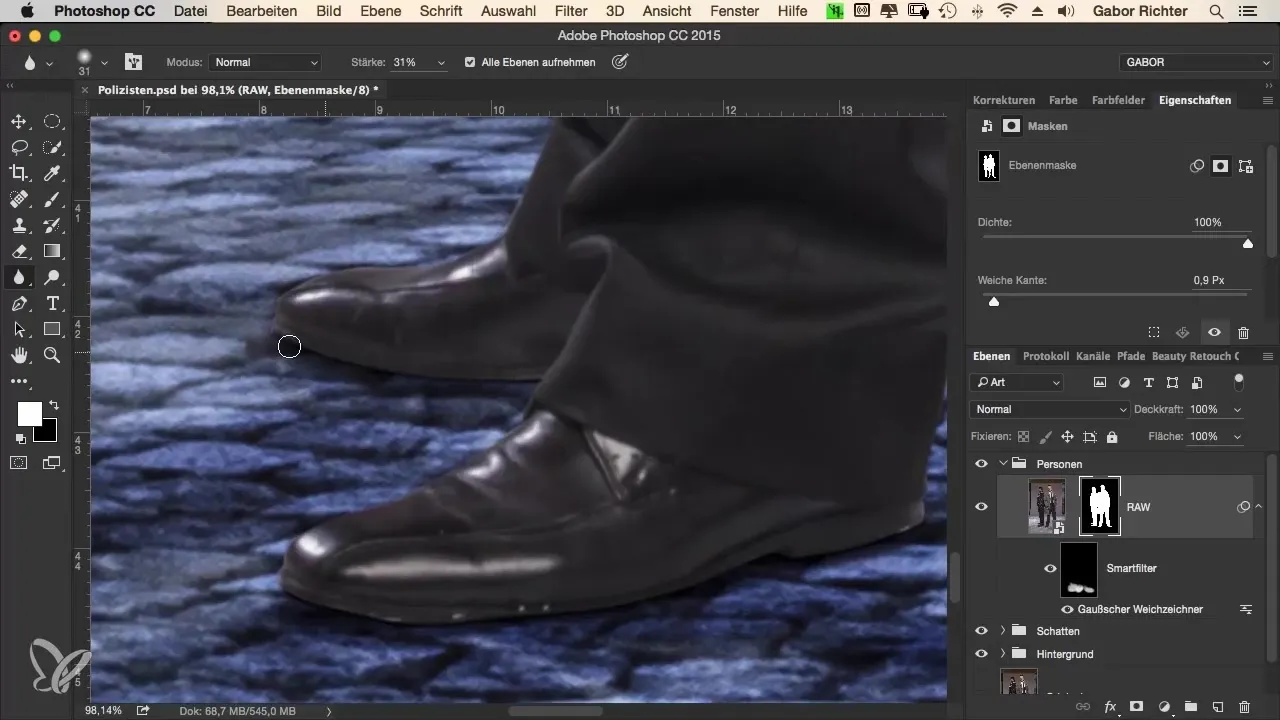Select the Move tool
The image size is (1280, 720).
click(x=19, y=122)
